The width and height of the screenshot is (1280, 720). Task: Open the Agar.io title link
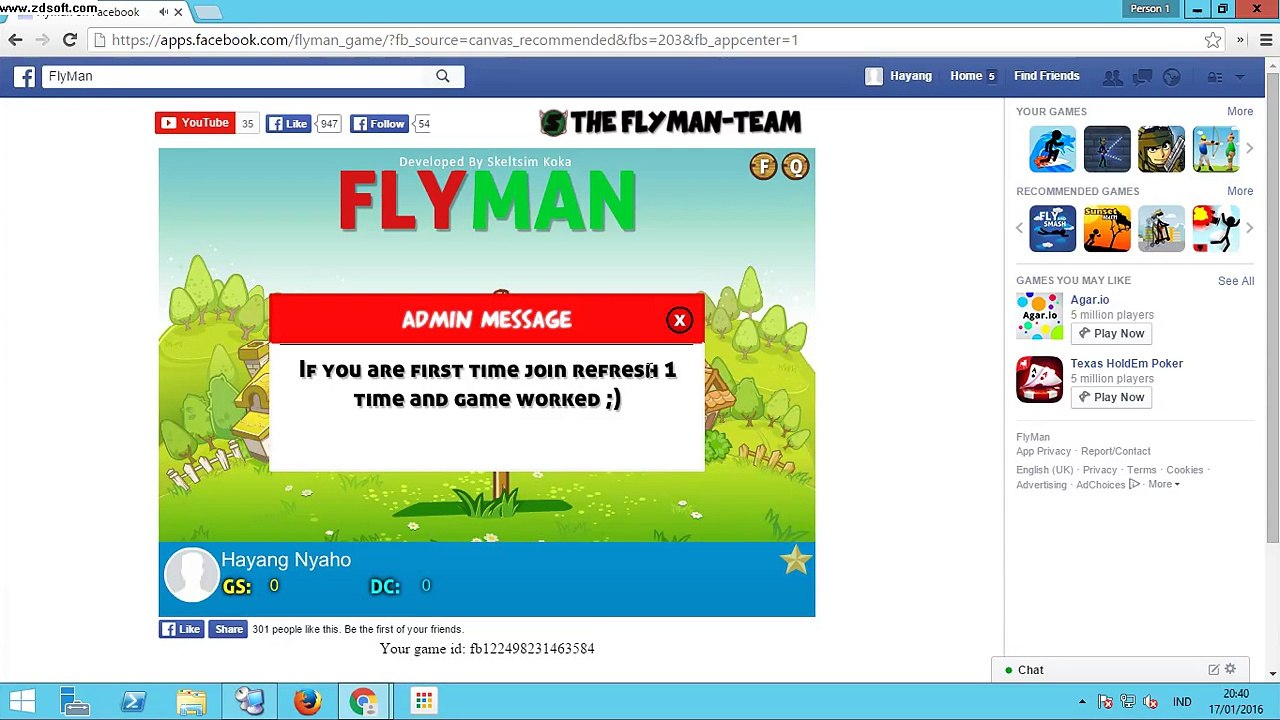1090,300
